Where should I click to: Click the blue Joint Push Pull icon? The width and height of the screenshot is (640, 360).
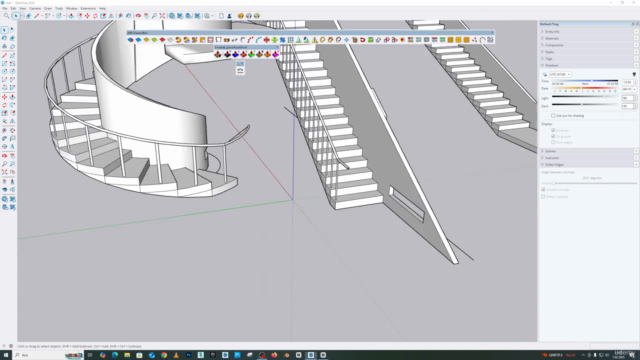point(236,54)
